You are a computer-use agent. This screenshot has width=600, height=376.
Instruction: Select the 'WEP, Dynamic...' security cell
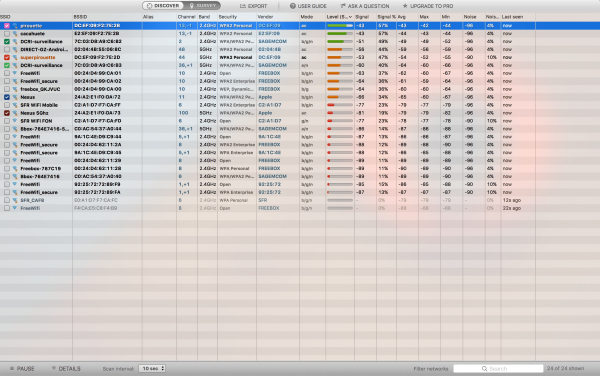coord(236,89)
